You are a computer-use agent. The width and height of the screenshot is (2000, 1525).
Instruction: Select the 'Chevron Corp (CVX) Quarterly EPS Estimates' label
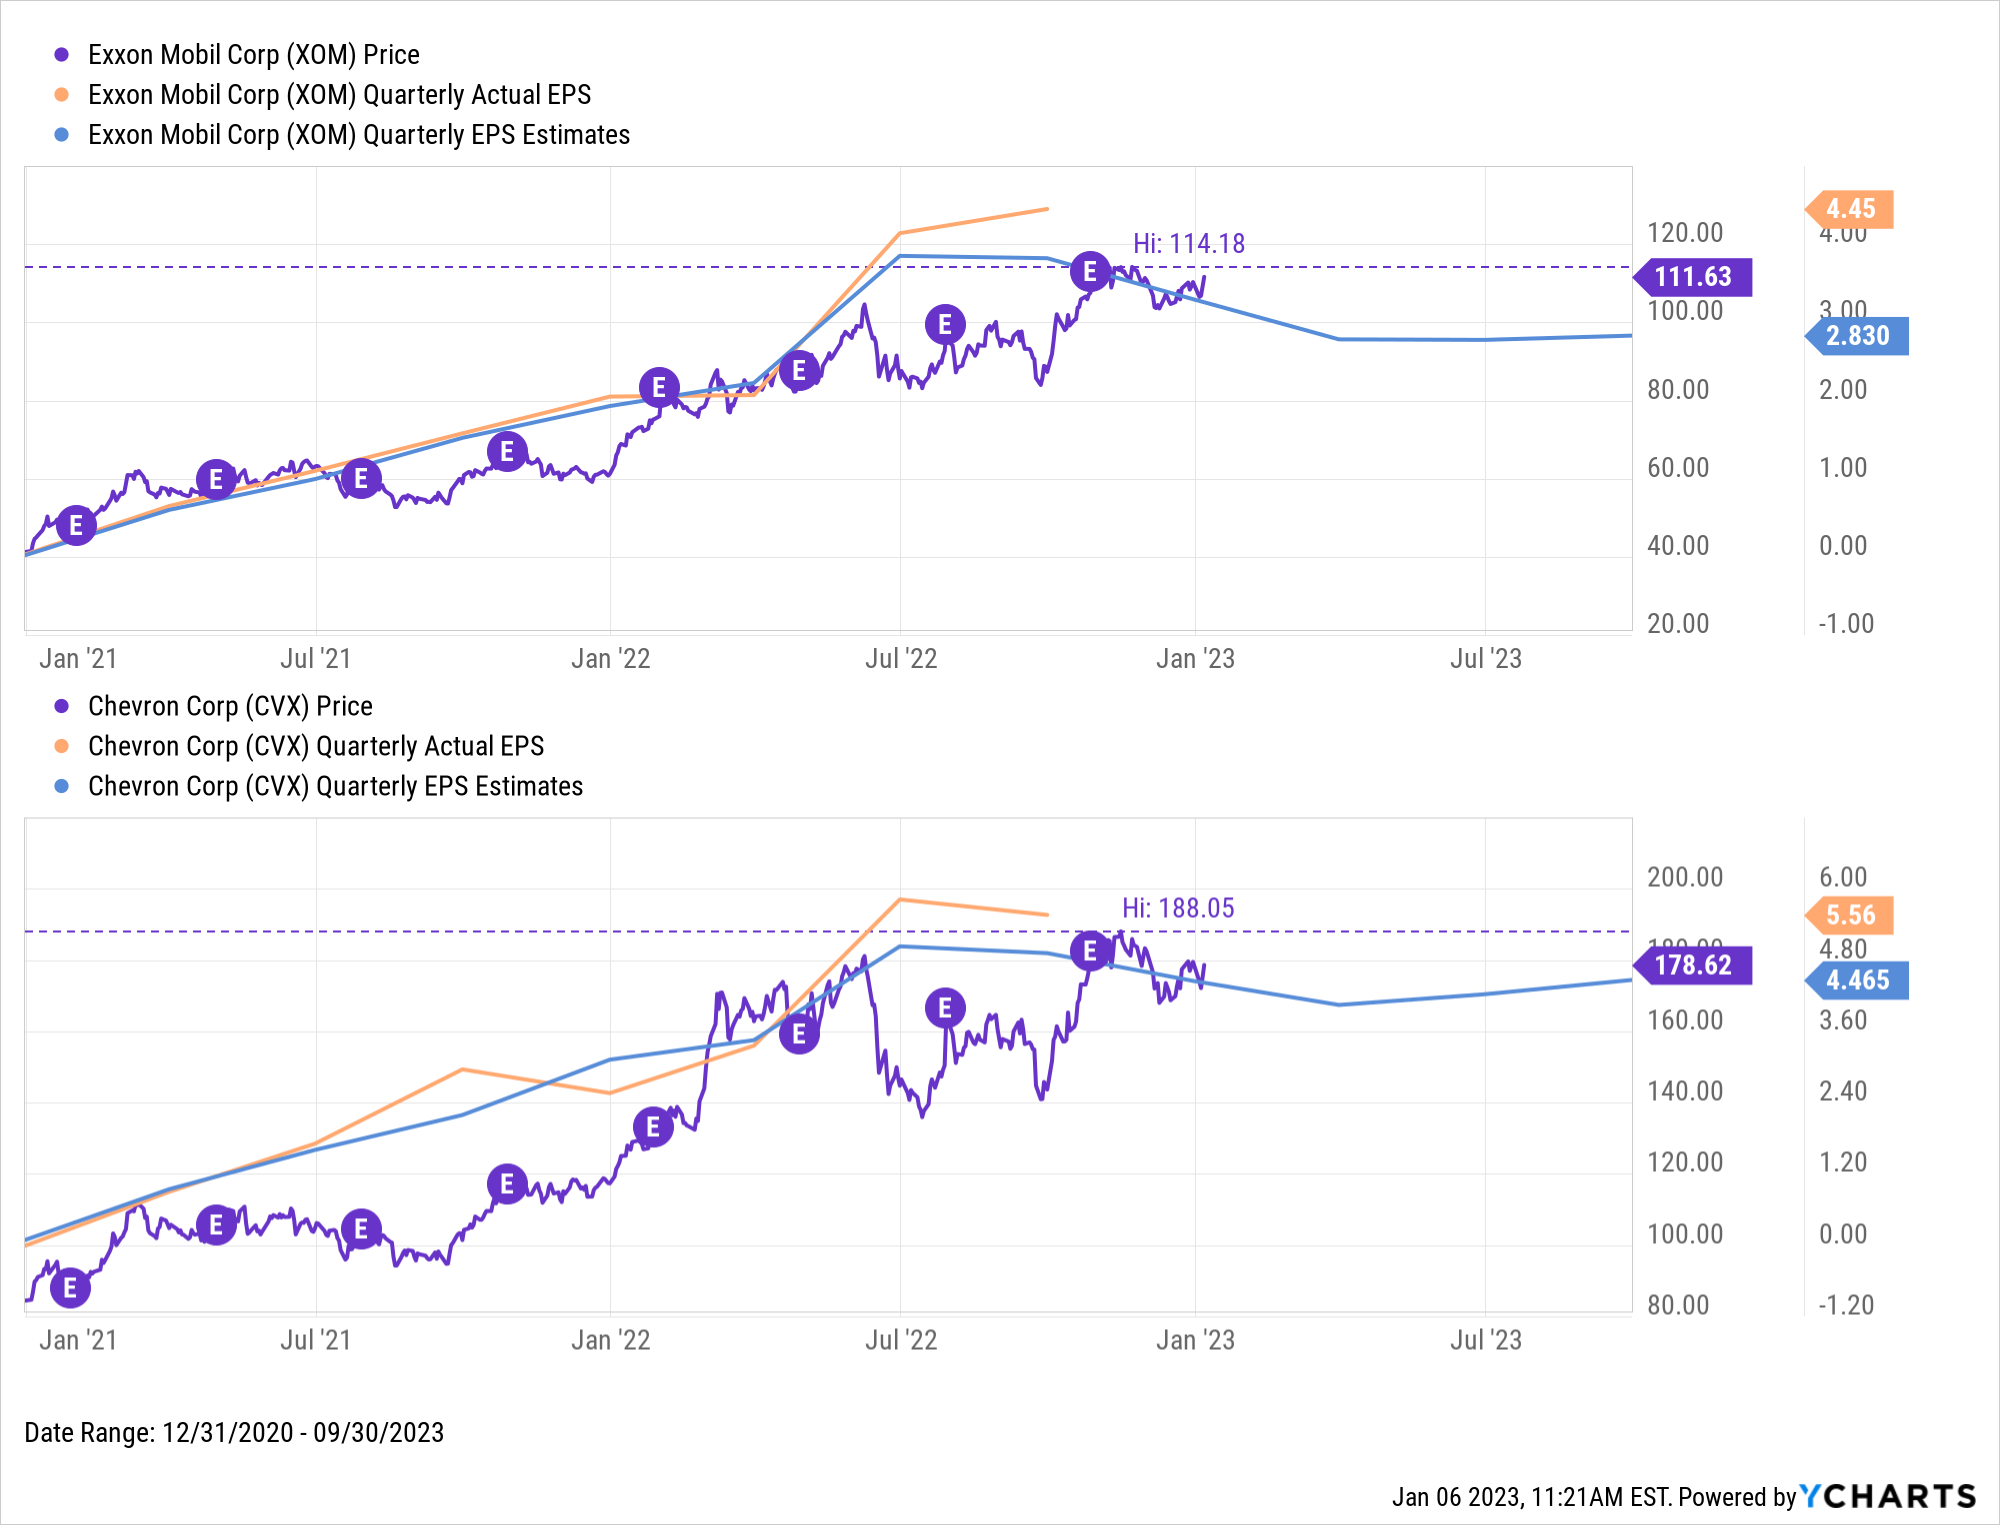pos(336,786)
